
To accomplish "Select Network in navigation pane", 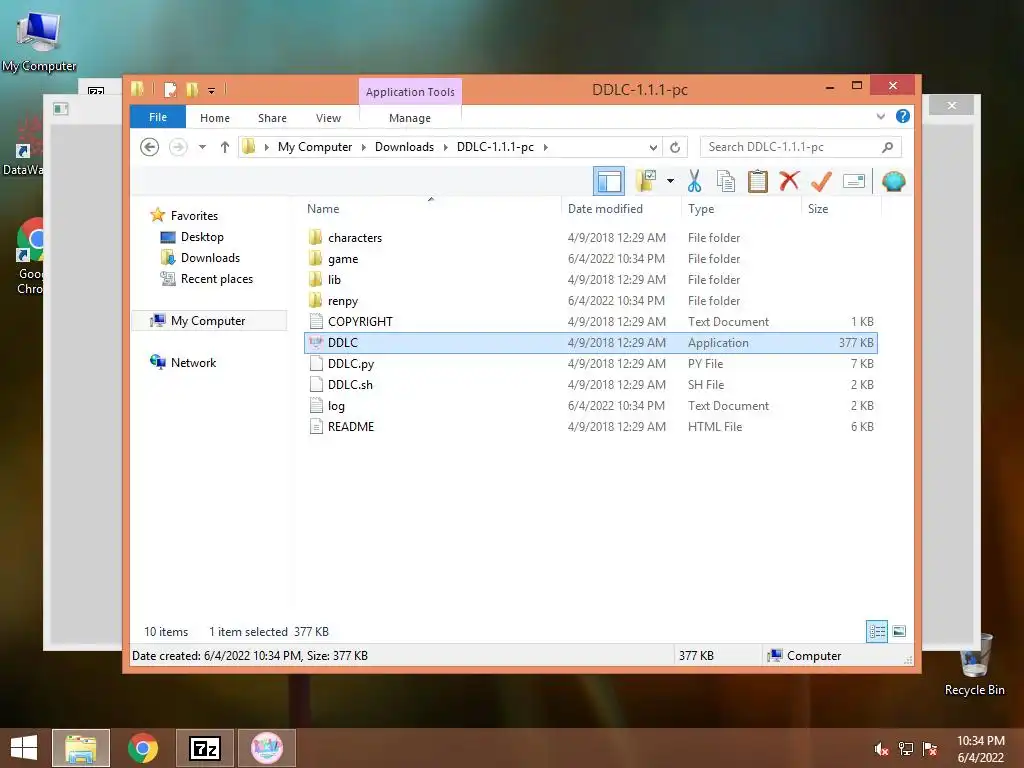I will [184, 362].
